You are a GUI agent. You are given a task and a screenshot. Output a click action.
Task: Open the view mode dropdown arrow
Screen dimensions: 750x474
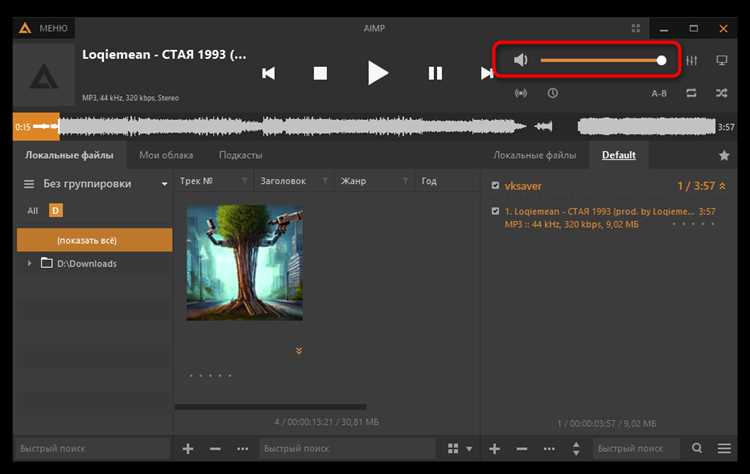click(x=469, y=449)
